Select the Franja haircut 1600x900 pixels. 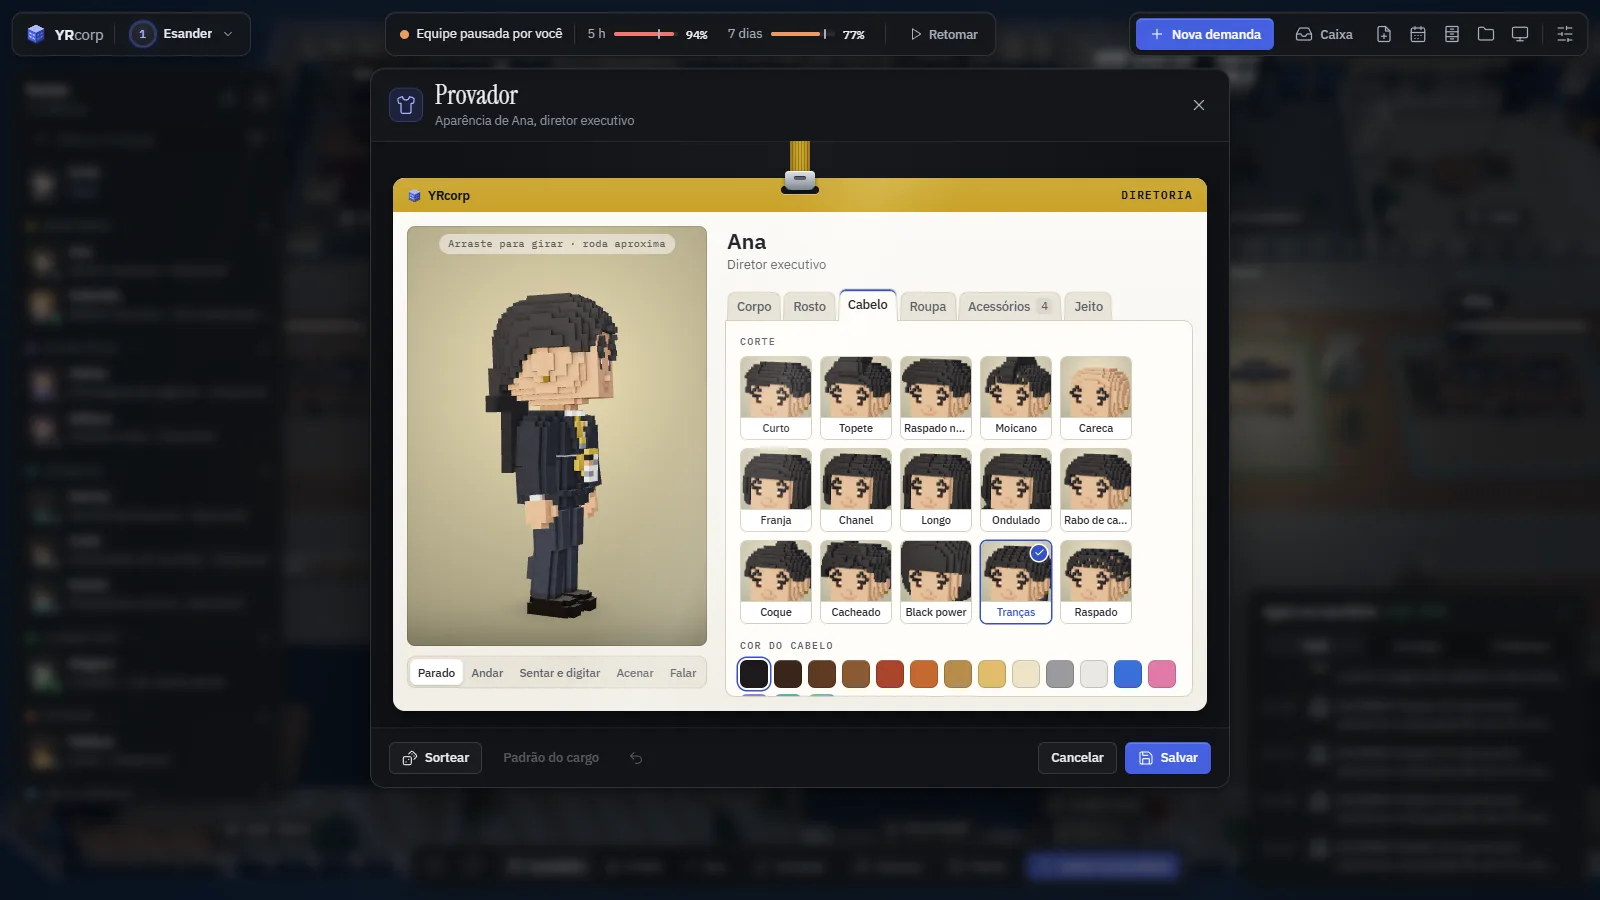tap(776, 490)
